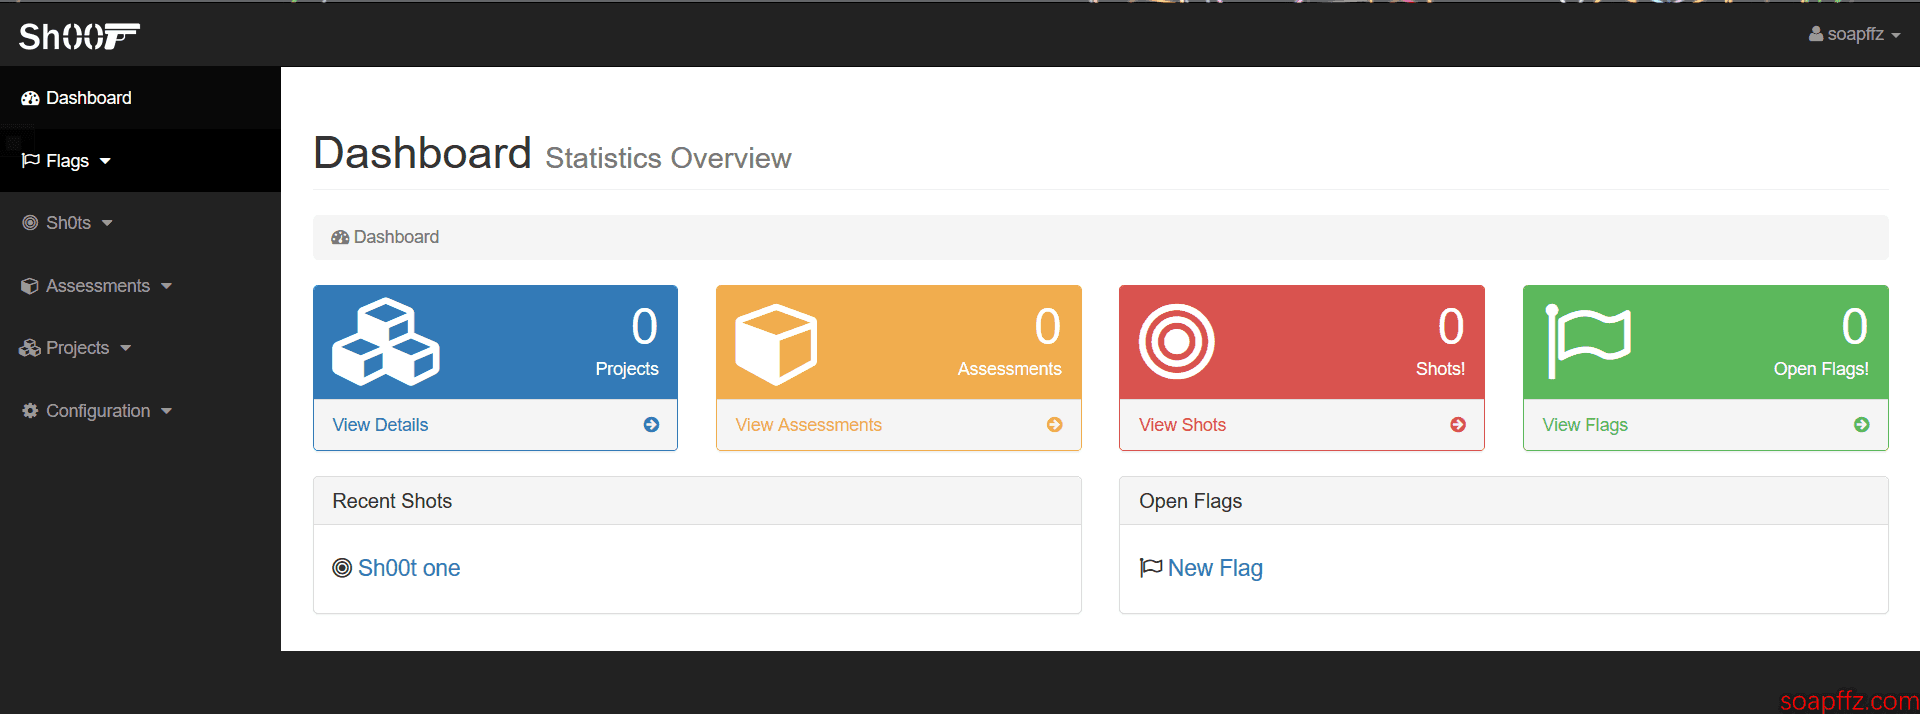Click the orange cube Assessments icon
Screen dimensions: 1920x714
coord(776,344)
